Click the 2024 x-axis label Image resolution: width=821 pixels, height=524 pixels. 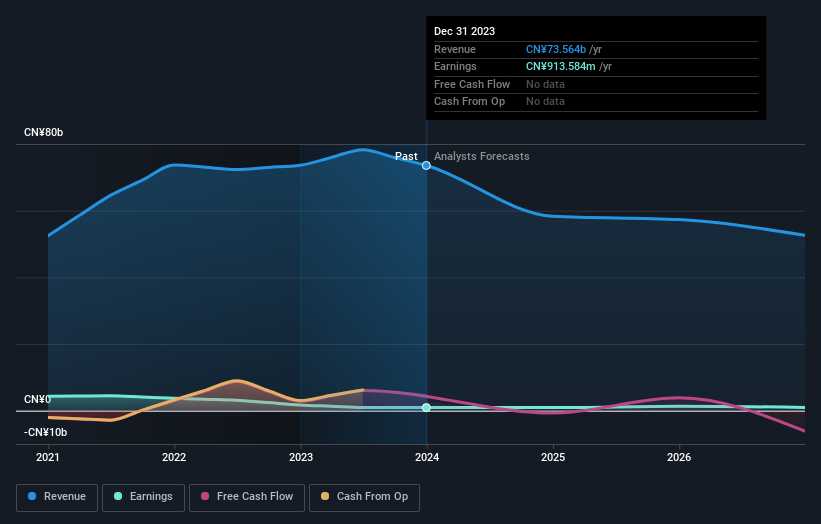(x=427, y=457)
